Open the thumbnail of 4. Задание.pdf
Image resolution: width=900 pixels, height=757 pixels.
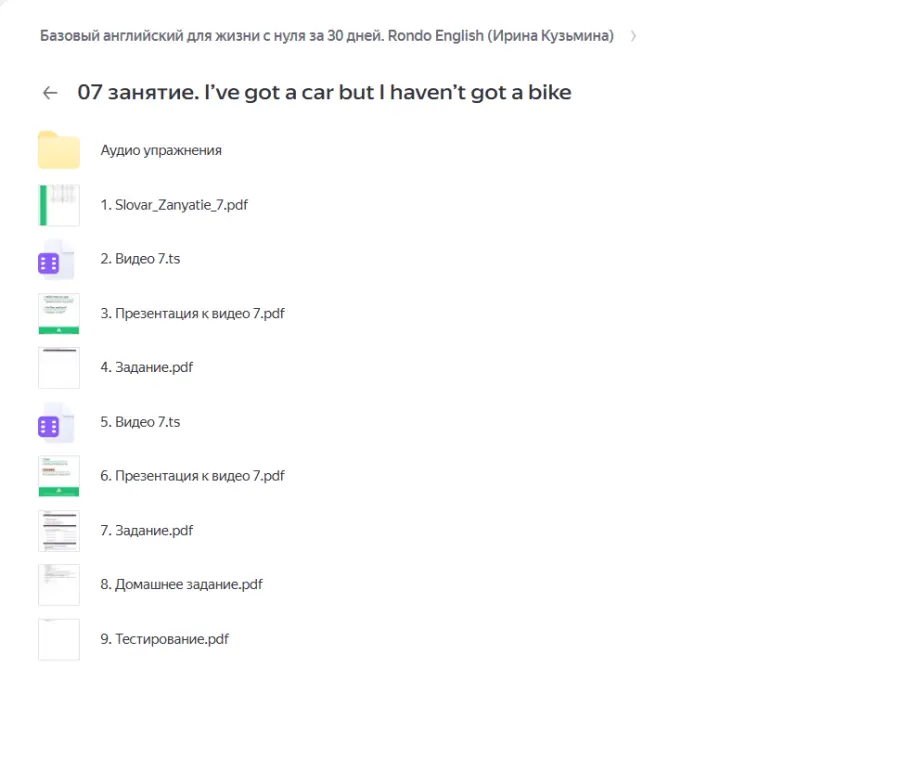tap(59, 368)
